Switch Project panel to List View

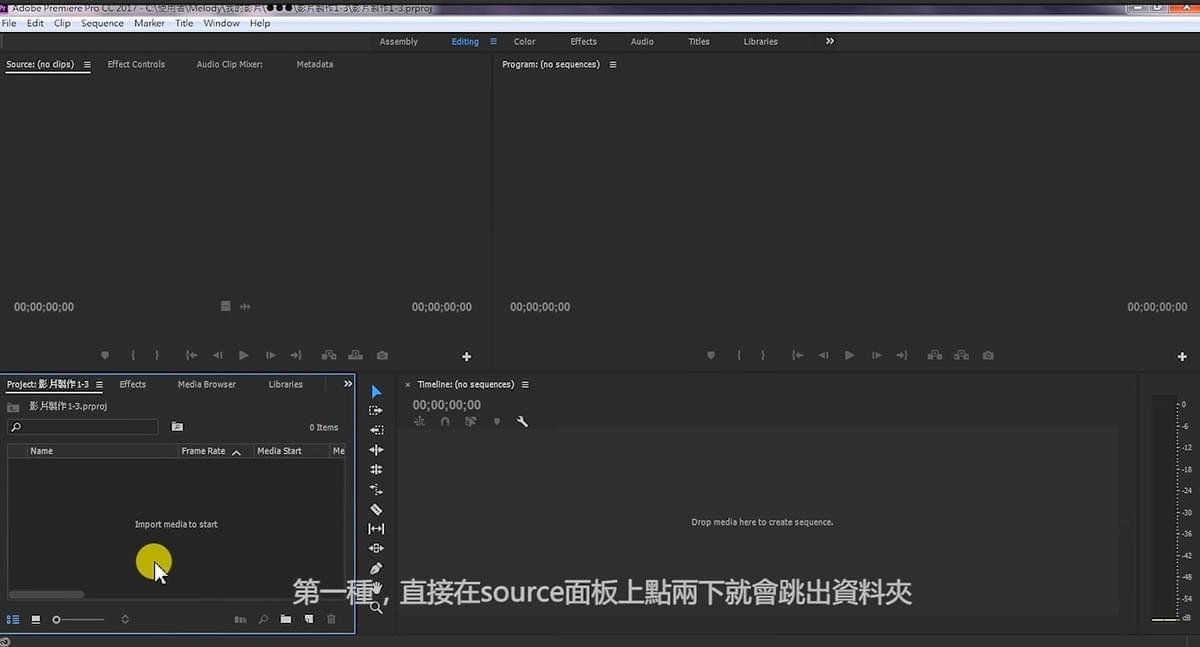(13, 620)
